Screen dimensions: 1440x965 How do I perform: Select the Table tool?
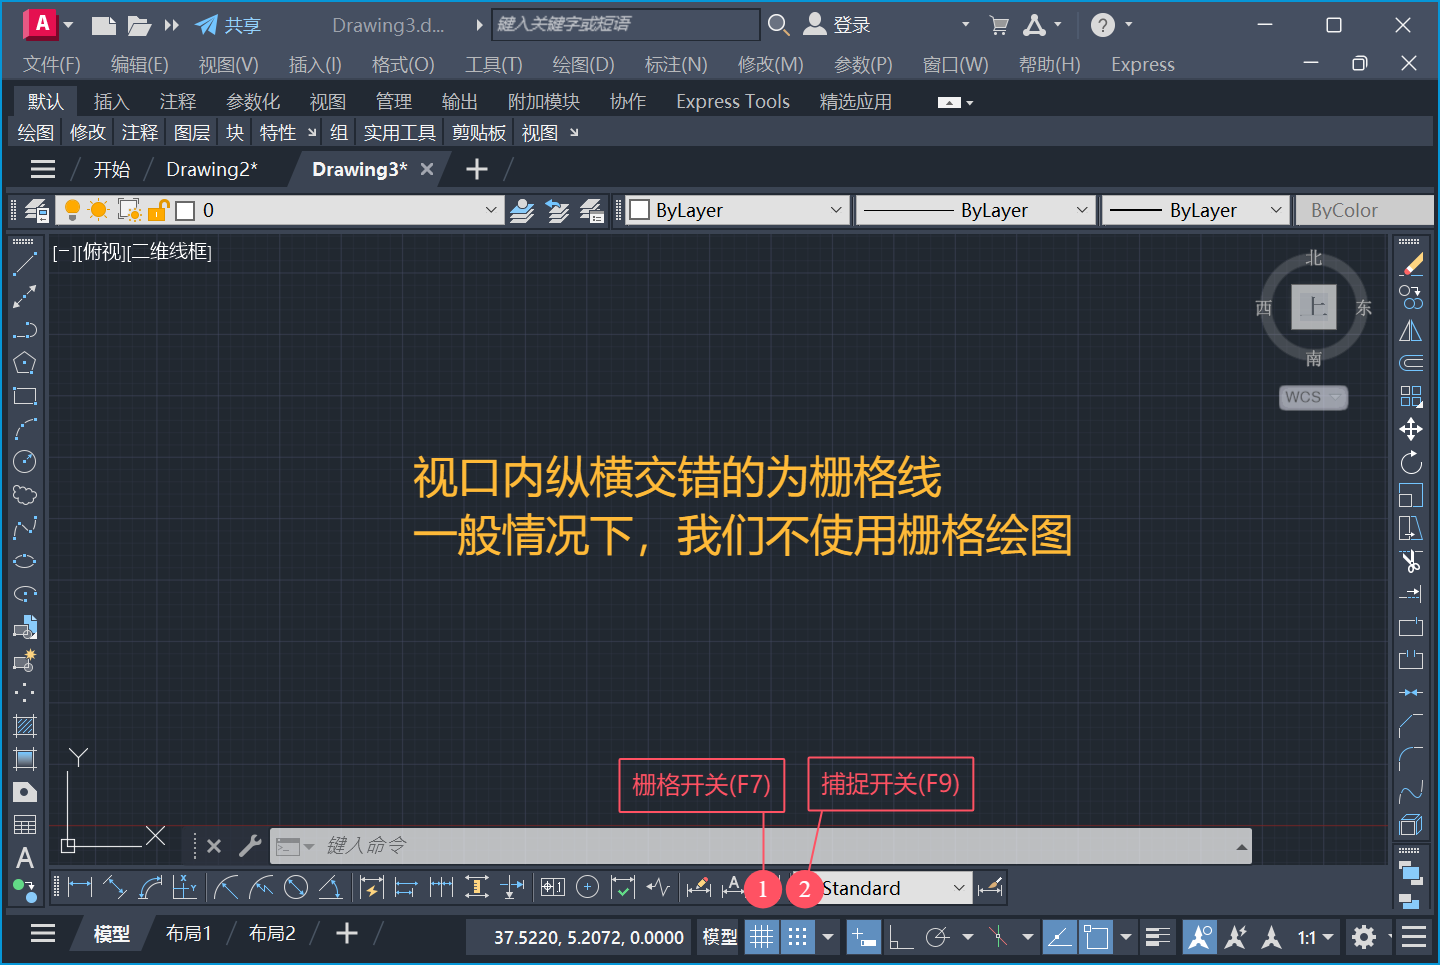[25, 825]
